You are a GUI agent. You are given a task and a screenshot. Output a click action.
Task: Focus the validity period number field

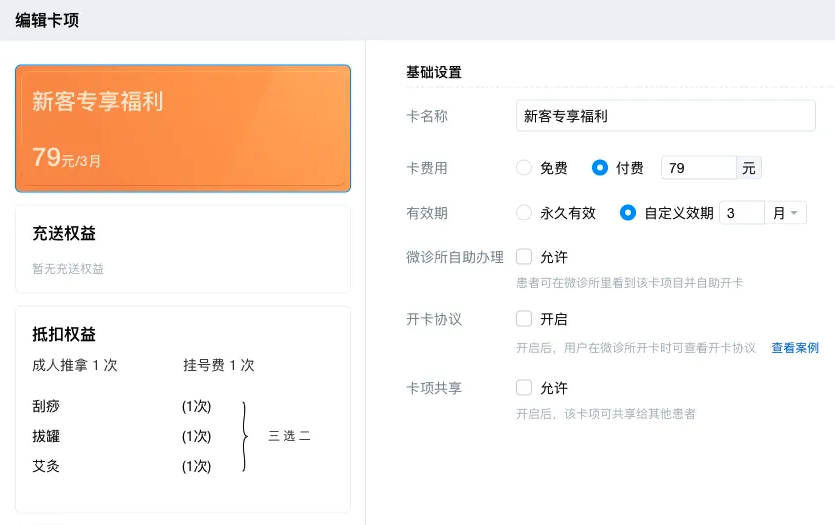(741, 213)
